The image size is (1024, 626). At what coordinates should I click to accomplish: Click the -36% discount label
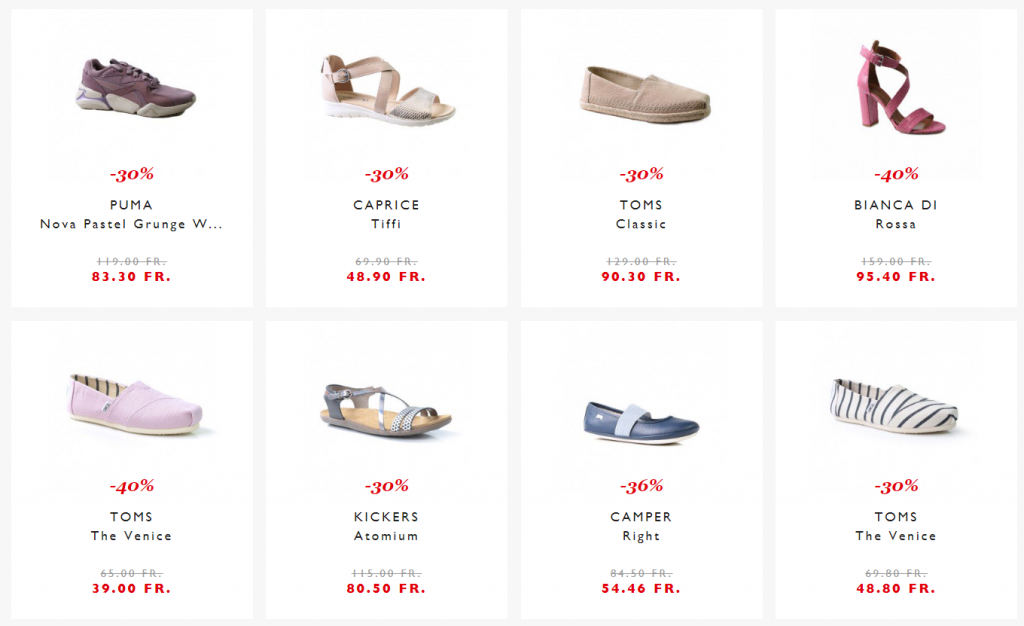[641, 486]
